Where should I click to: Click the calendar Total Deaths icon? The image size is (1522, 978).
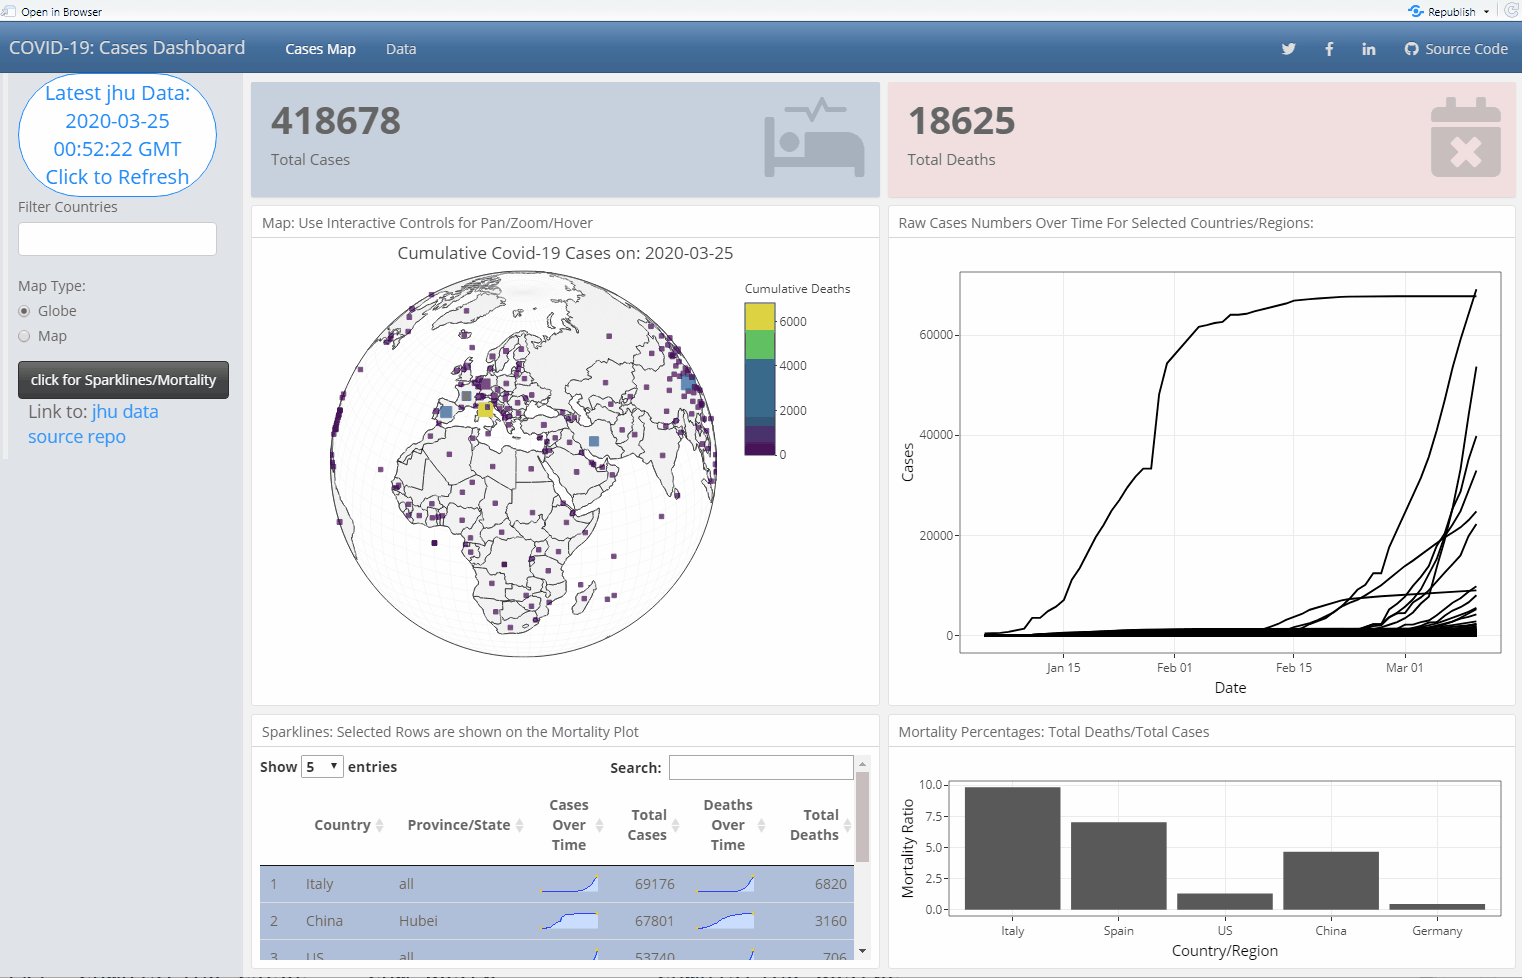[1465, 138]
